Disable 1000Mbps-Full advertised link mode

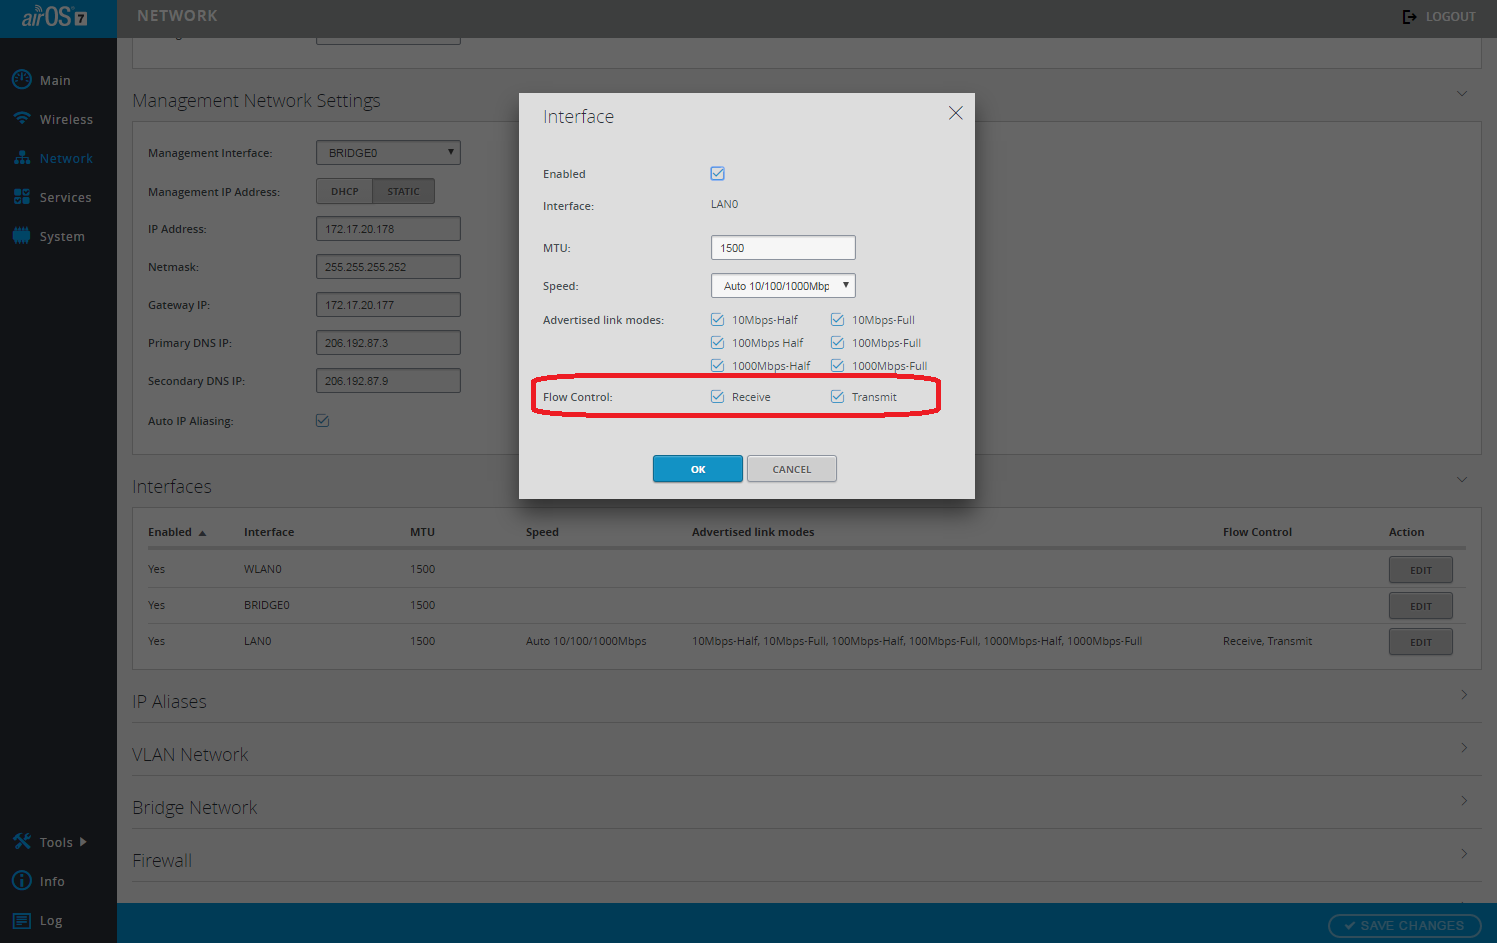(x=837, y=366)
